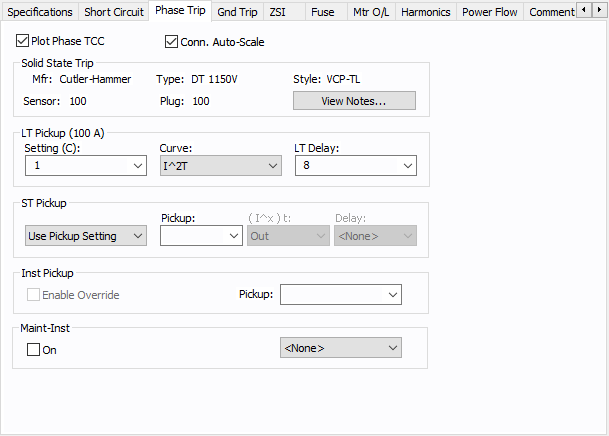
Task: Select the ZSI tab
Action: [278, 12]
